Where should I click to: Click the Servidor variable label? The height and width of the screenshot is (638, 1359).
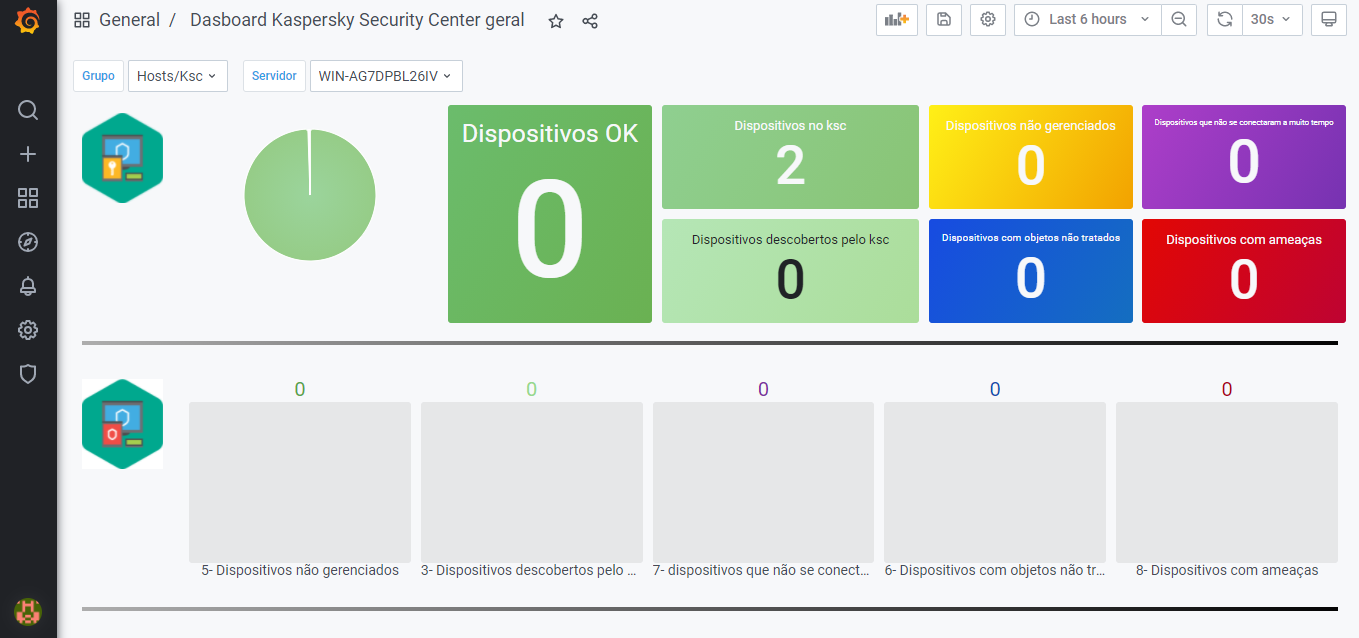coord(274,76)
